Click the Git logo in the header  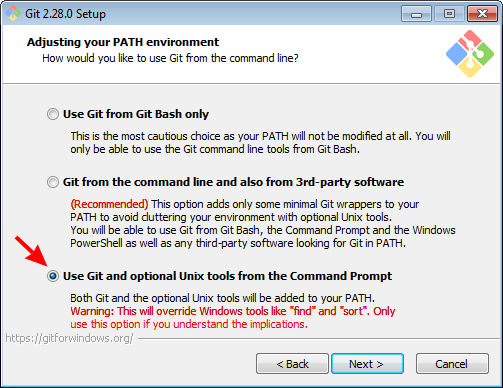pos(470,54)
